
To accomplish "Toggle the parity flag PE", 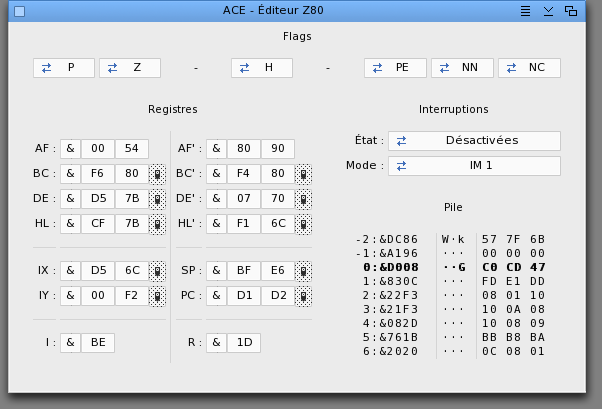I will pyautogui.click(x=395, y=68).
